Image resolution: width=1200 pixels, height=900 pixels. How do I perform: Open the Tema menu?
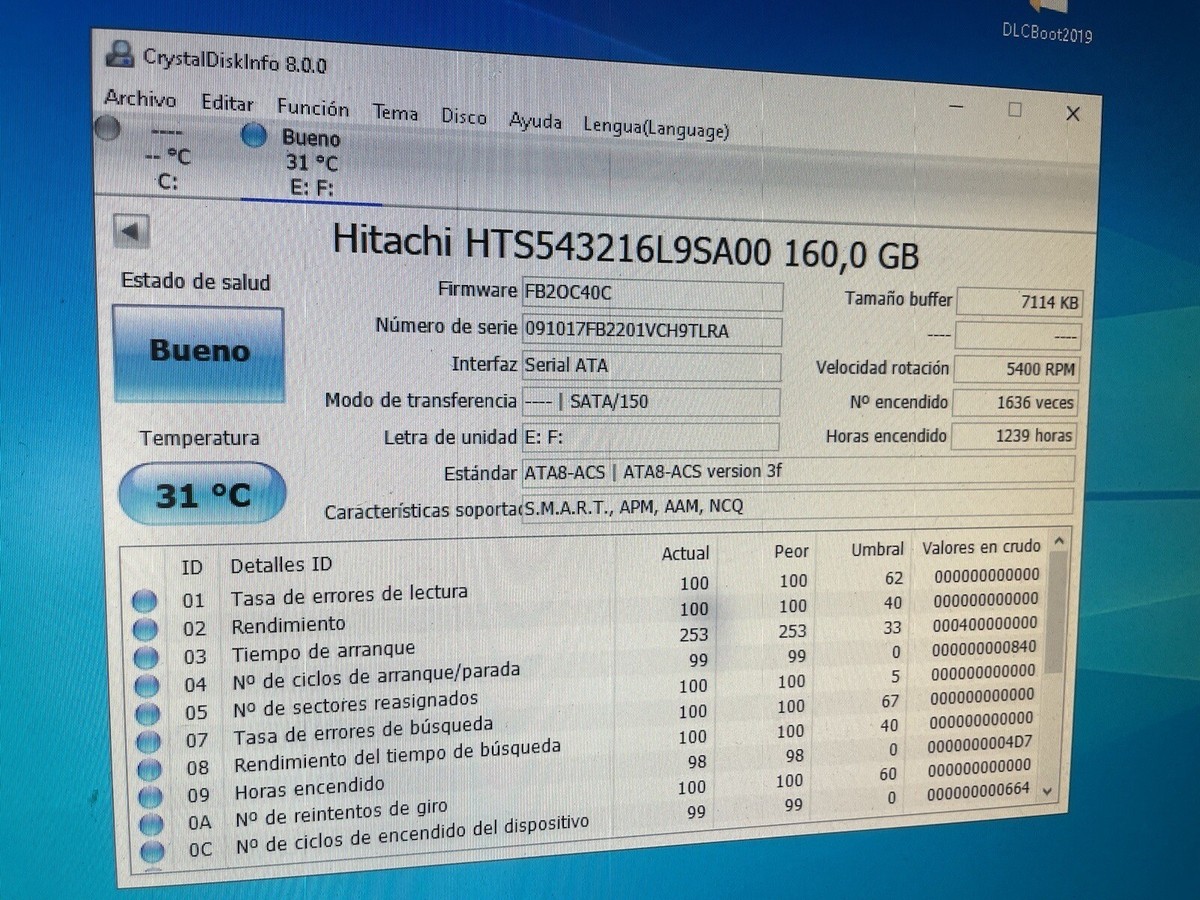click(x=396, y=113)
